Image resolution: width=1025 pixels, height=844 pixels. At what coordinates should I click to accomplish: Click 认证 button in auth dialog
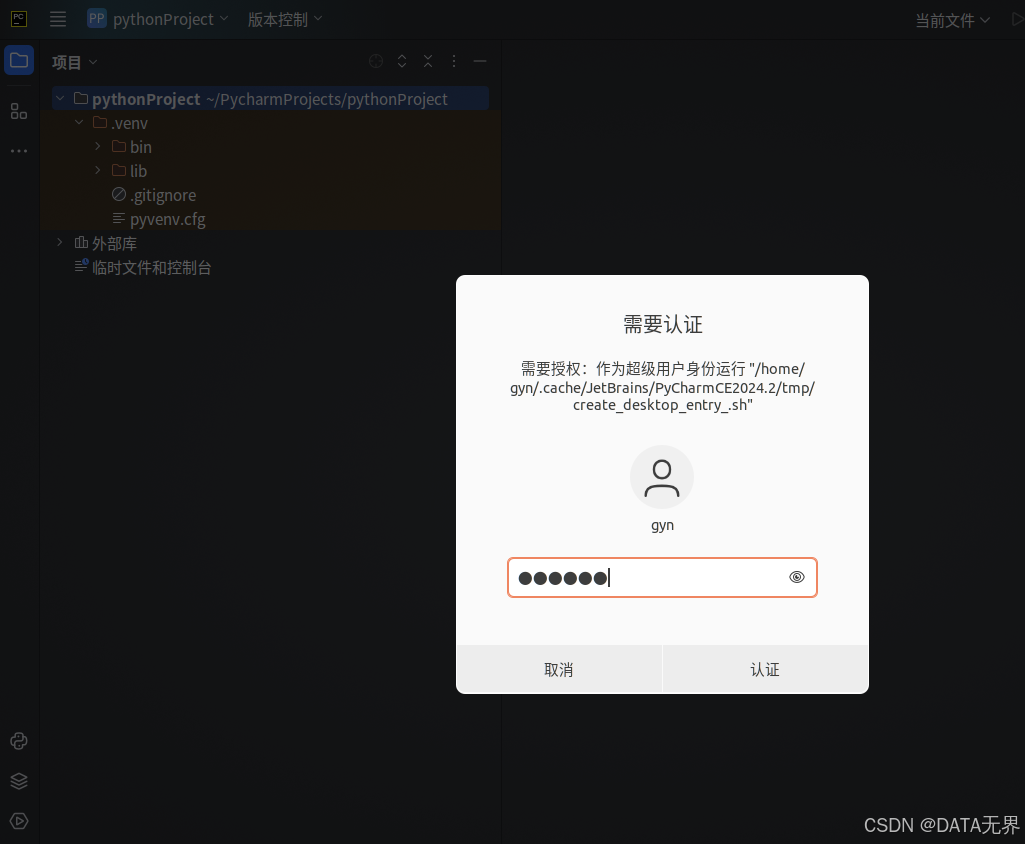(x=765, y=669)
